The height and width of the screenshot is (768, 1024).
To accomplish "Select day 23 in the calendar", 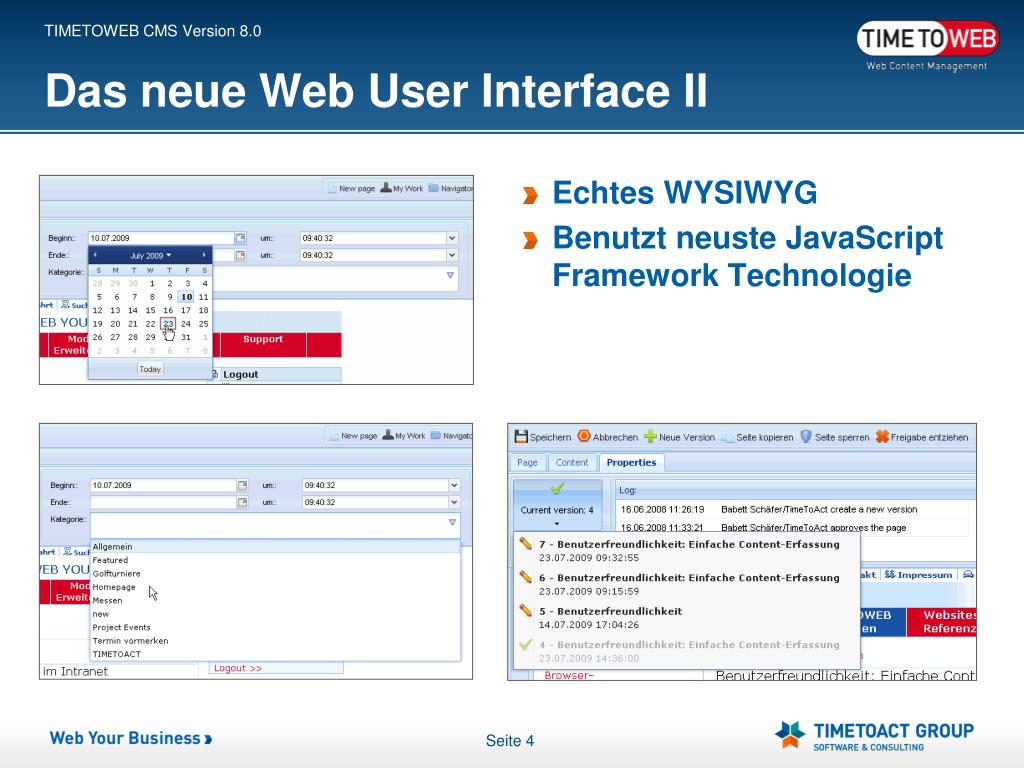I will 168,323.
